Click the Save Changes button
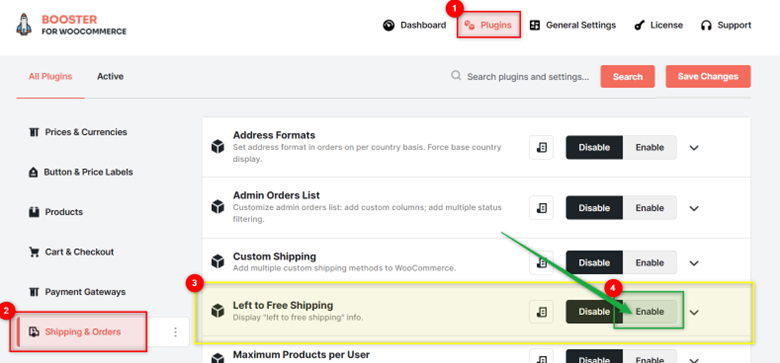780x363 pixels. click(x=708, y=77)
